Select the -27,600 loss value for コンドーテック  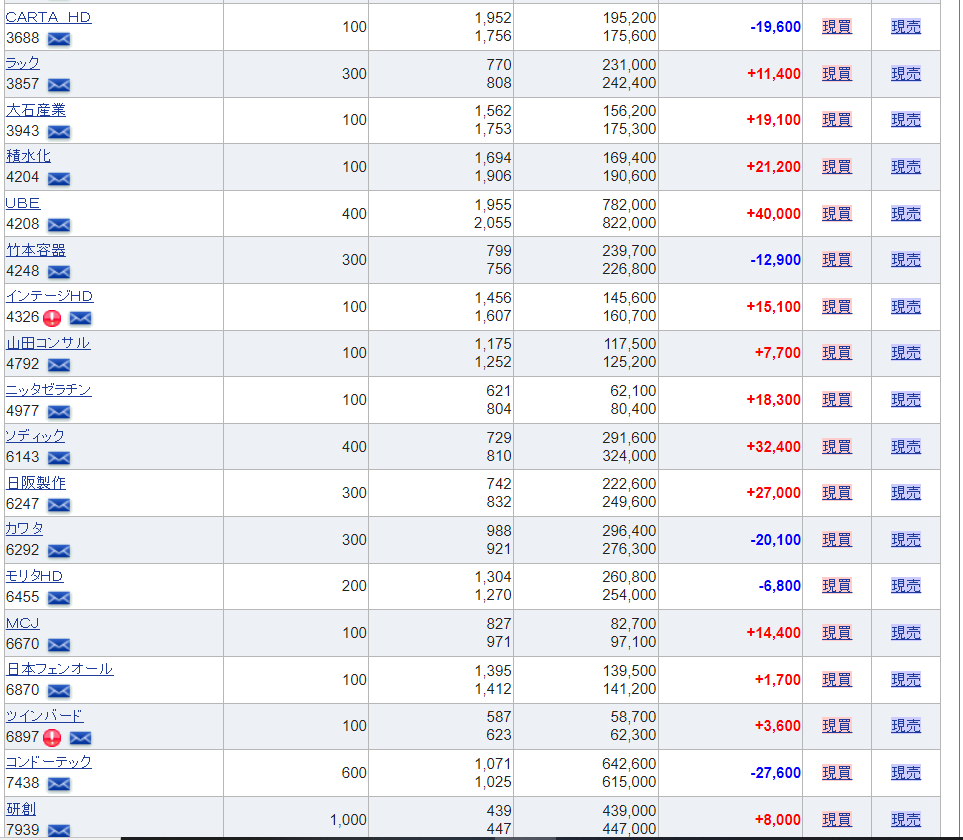775,772
